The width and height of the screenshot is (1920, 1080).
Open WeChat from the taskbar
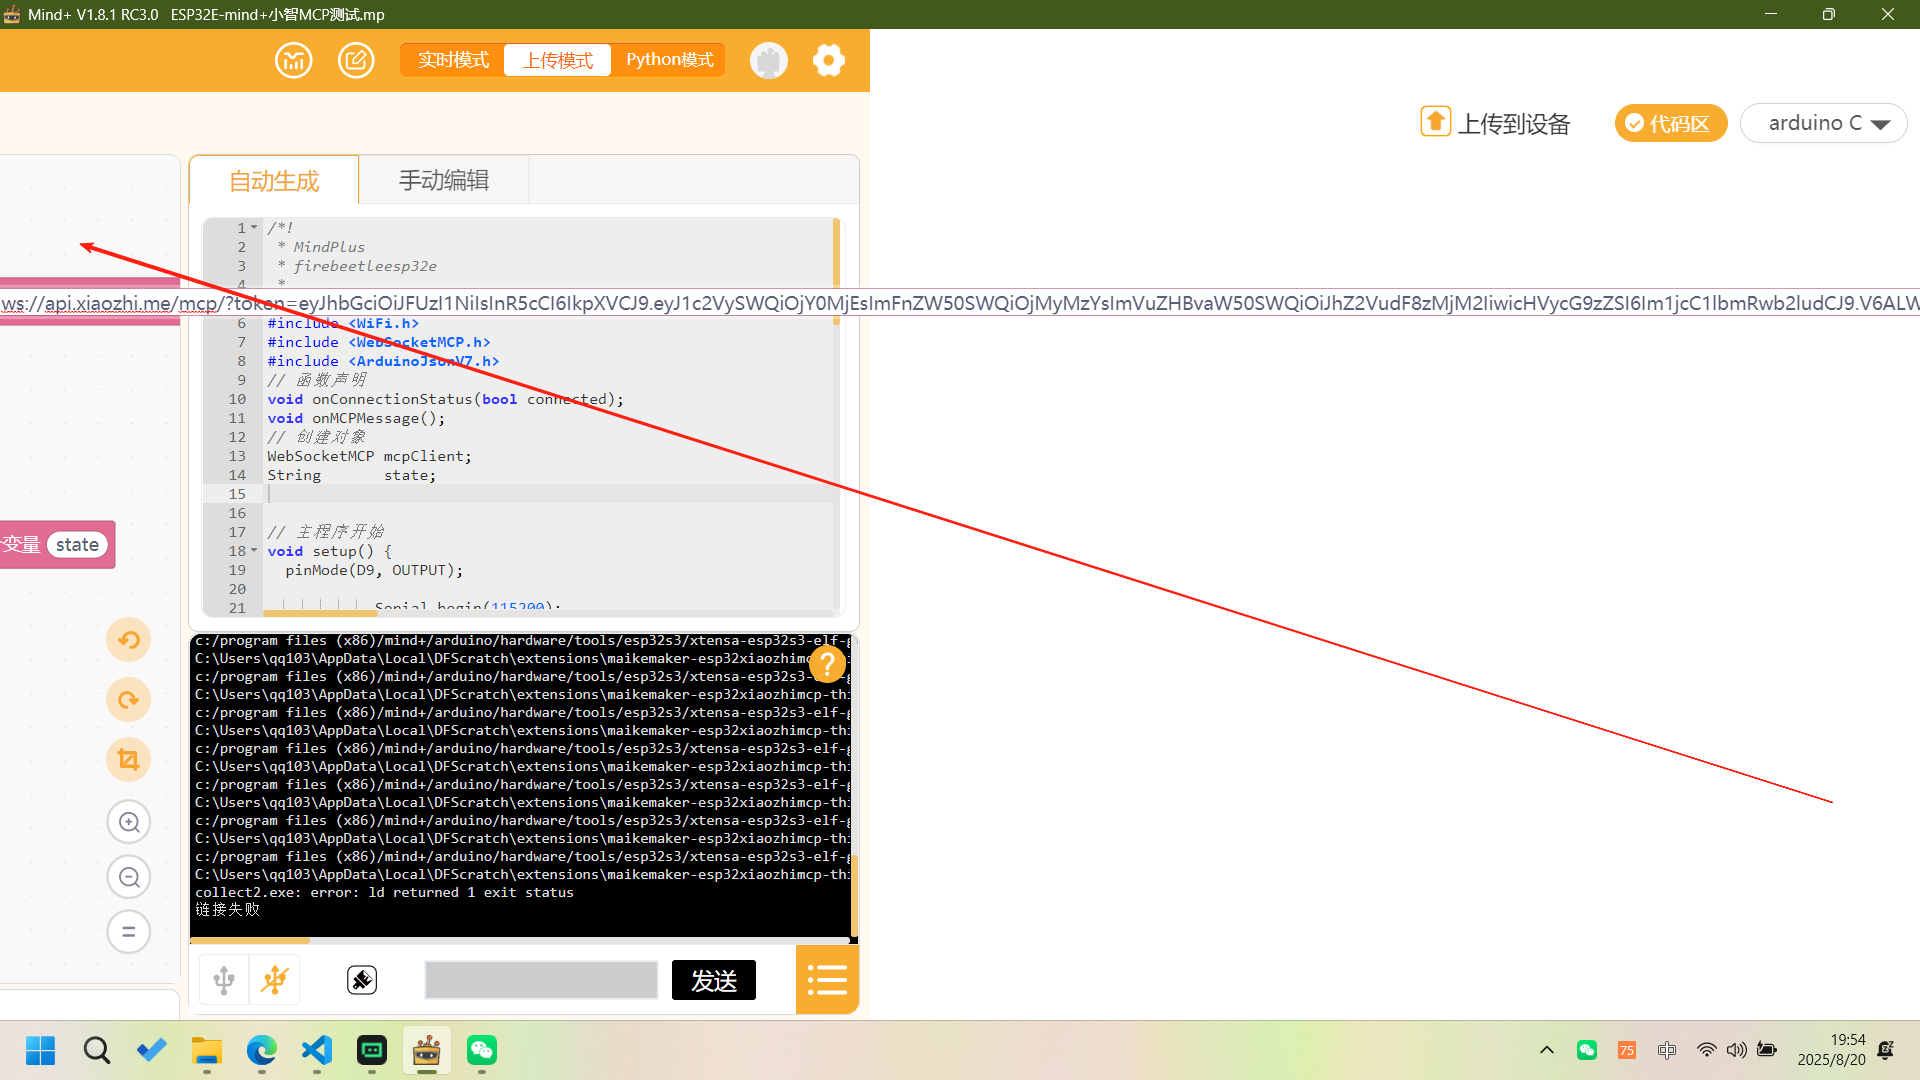tap(482, 1050)
